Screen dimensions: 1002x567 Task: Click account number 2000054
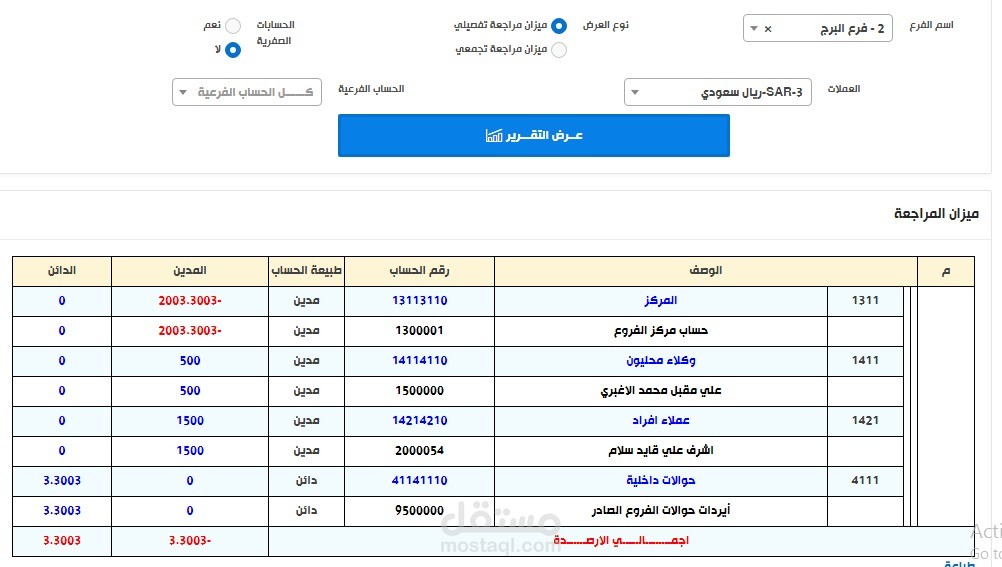click(419, 451)
